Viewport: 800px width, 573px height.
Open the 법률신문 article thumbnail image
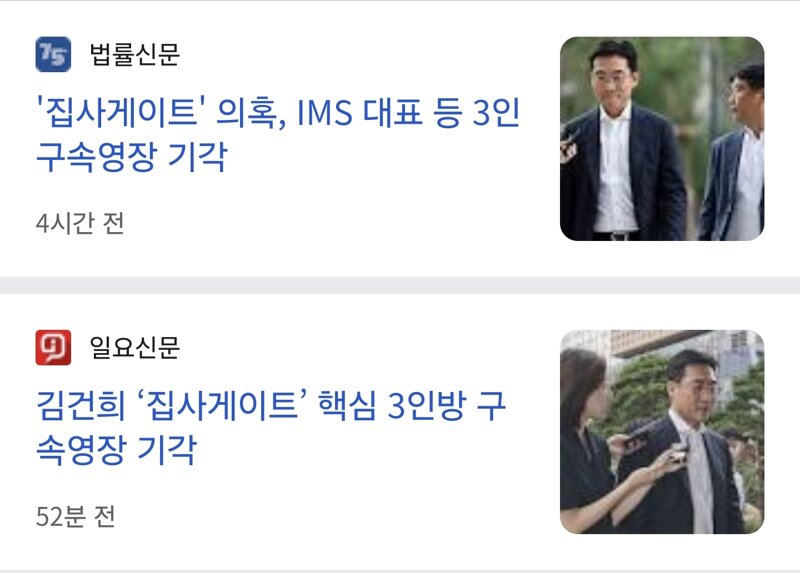(x=662, y=138)
